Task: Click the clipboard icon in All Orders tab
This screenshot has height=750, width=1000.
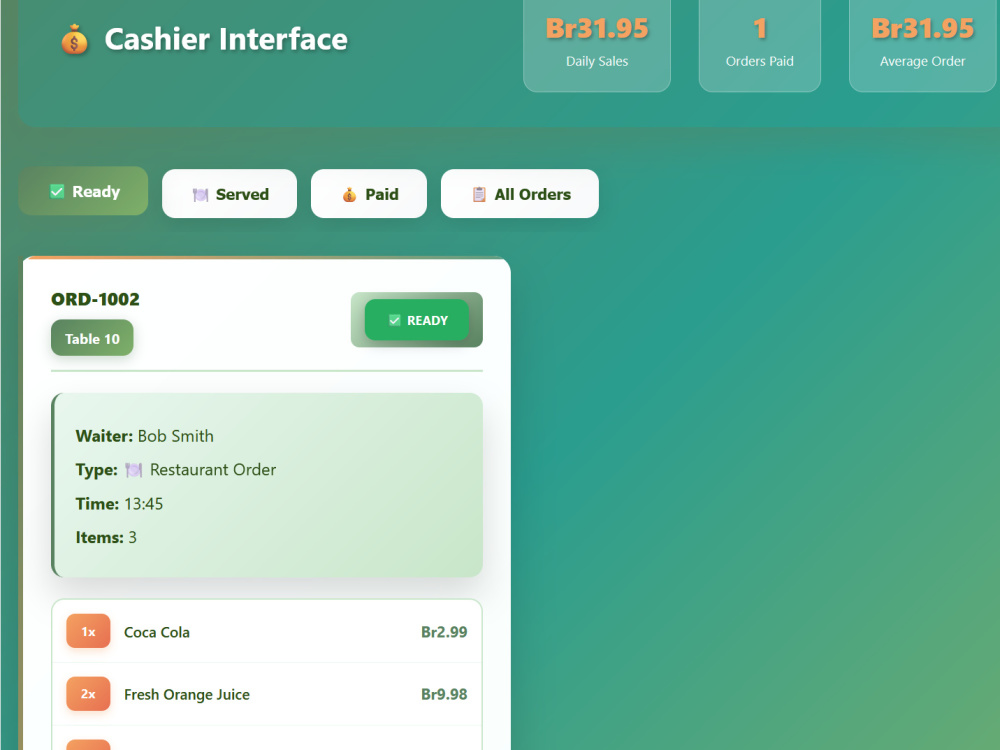Action: 479,195
